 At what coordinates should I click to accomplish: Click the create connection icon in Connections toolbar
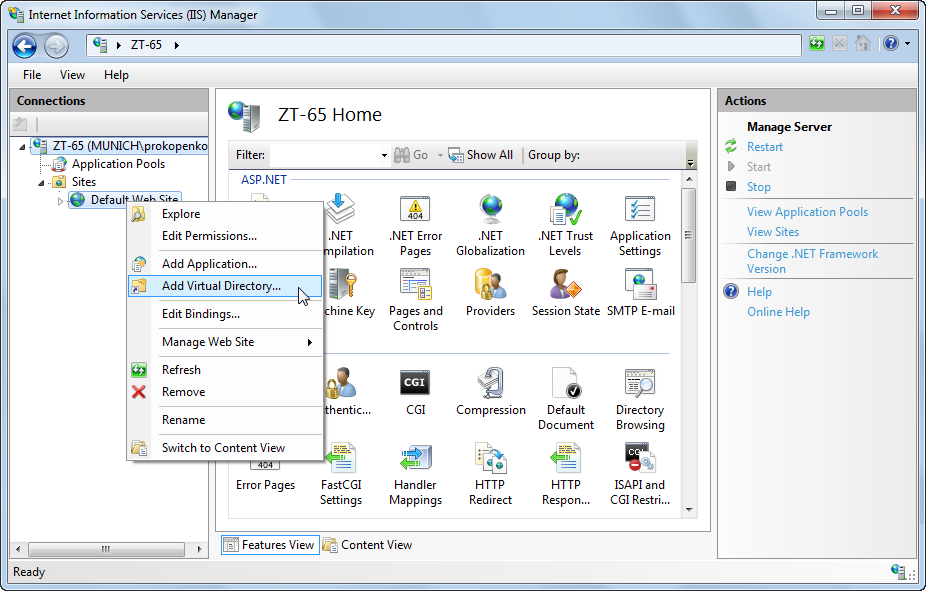click(20, 124)
